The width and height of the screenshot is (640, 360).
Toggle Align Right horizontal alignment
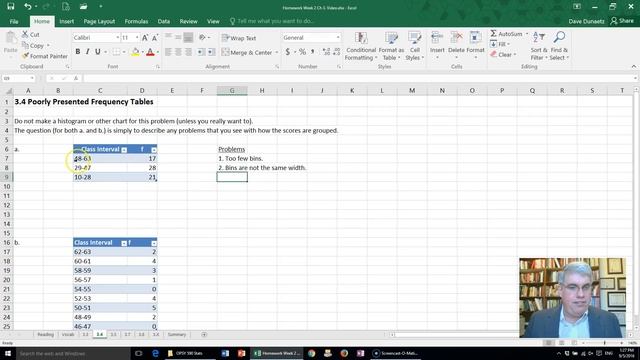point(188,52)
